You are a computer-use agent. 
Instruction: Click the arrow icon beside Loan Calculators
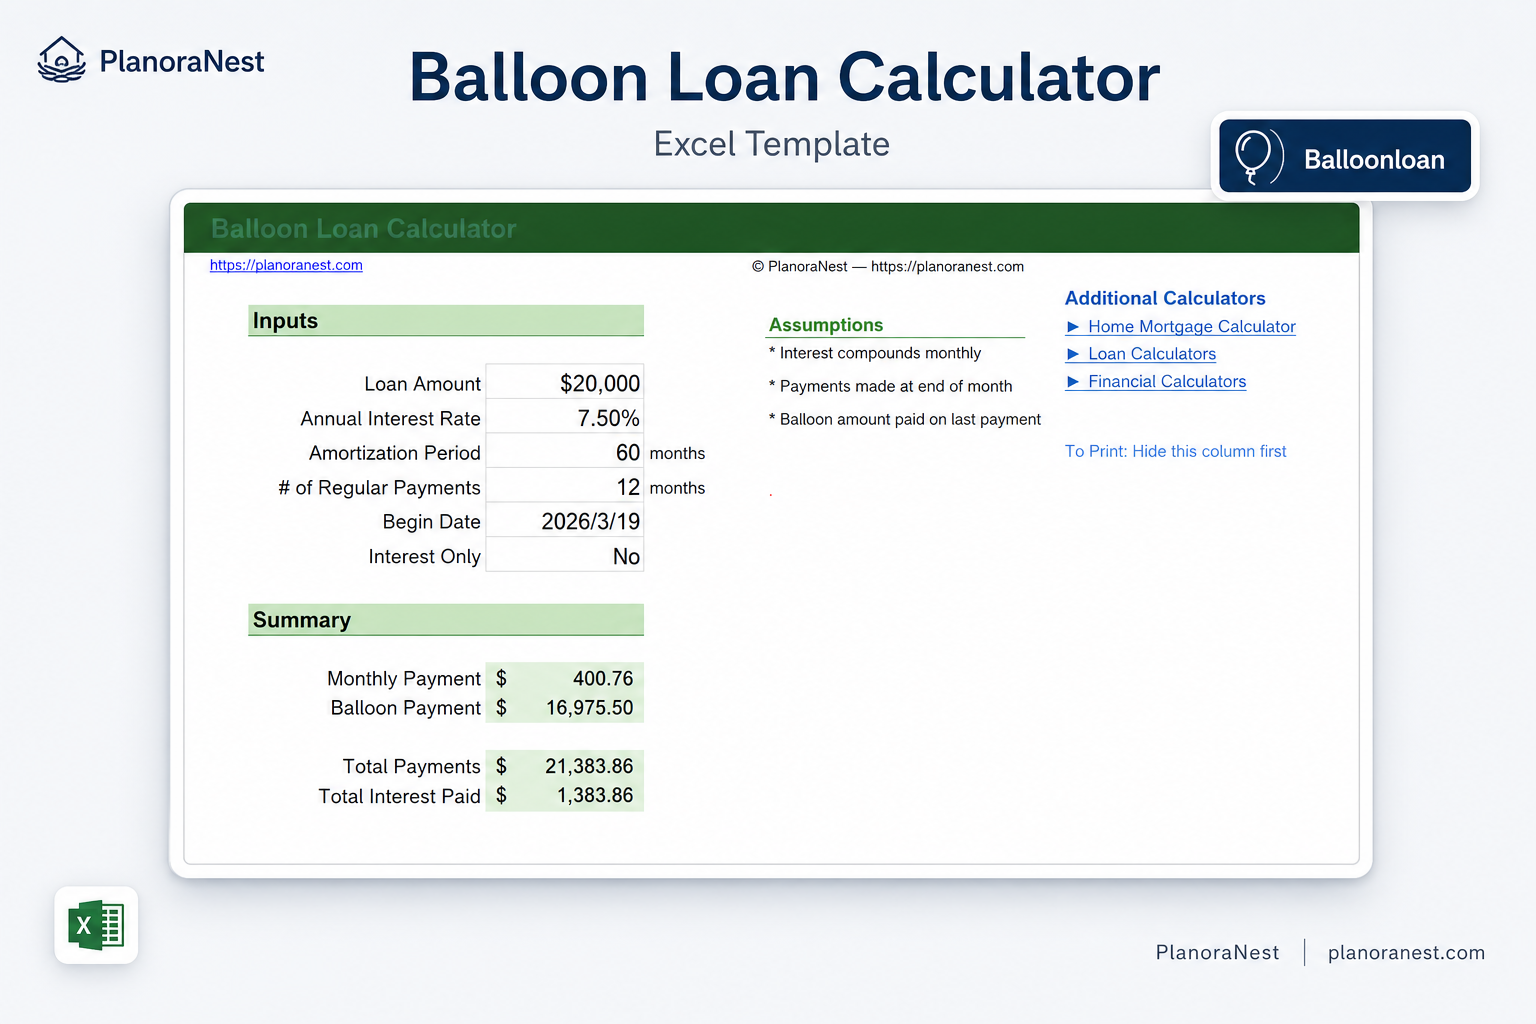pos(1073,354)
